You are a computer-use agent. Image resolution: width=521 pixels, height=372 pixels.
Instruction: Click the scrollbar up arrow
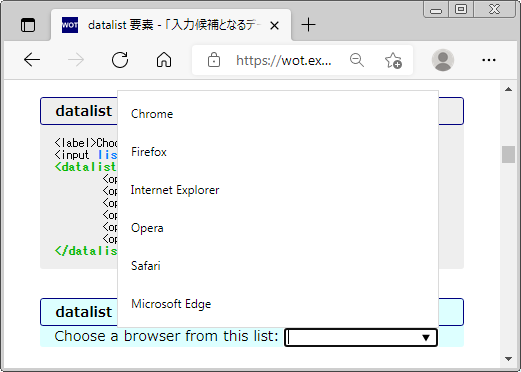(508, 89)
